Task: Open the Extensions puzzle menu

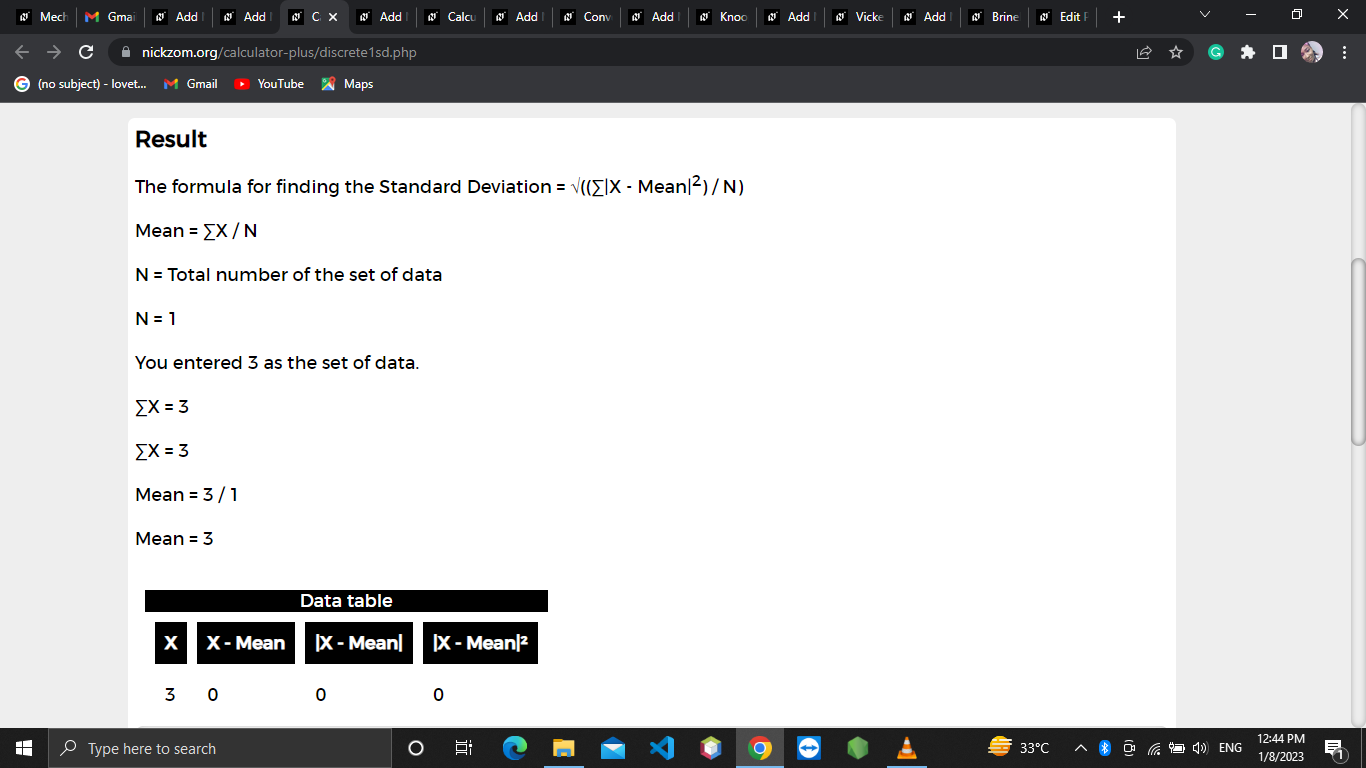Action: tap(1248, 52)
